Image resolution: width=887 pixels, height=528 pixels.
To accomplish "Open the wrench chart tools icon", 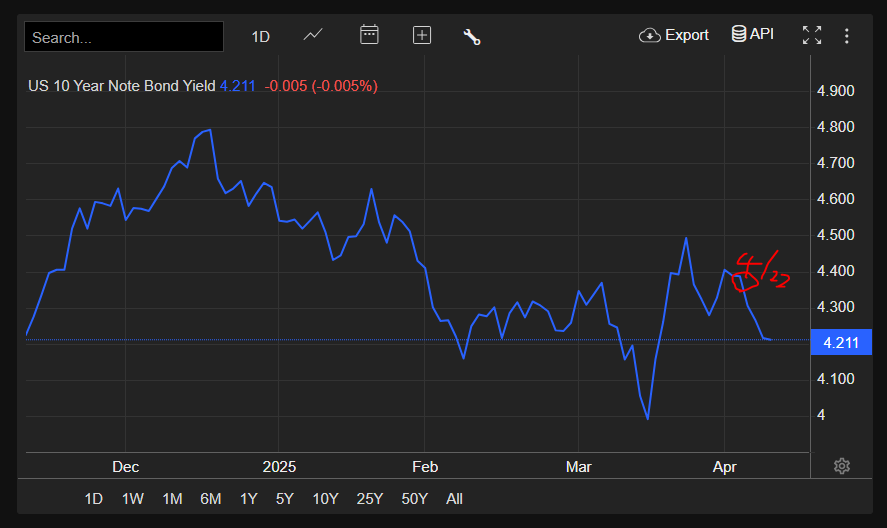I will 472,36.
